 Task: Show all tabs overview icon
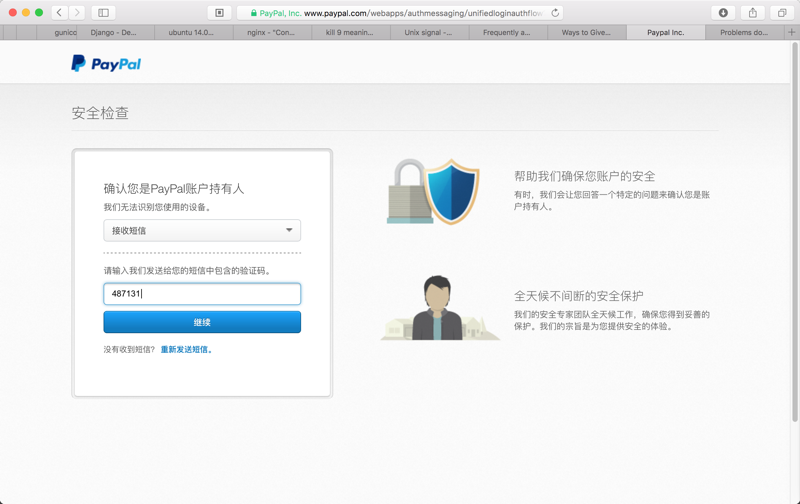pyautogui.click(x=782, y=13)
